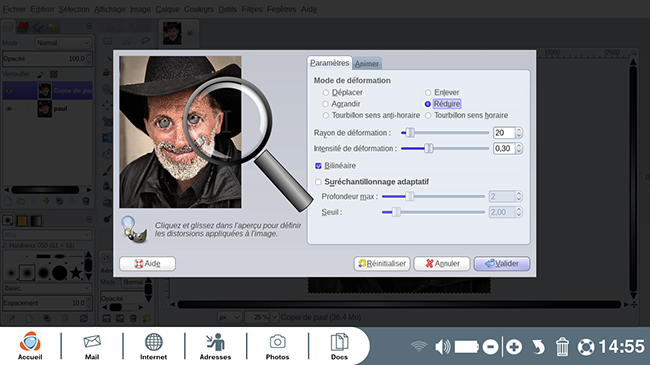Image resolution: width=650 pixels, height=365 pixels.
Task: Open the Mail application icon
Action: tap(92, 346)
